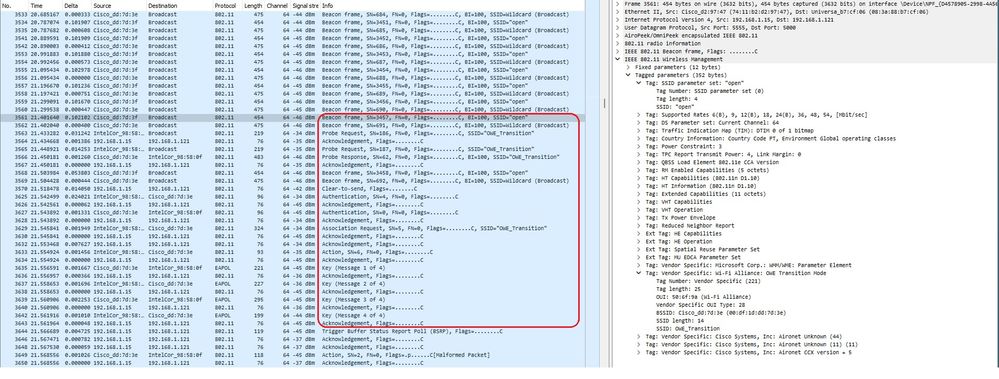Expand HT Capabilities (802.11n D1.10) tag
The image size is (999, 379).
click(x=639, y=178)
